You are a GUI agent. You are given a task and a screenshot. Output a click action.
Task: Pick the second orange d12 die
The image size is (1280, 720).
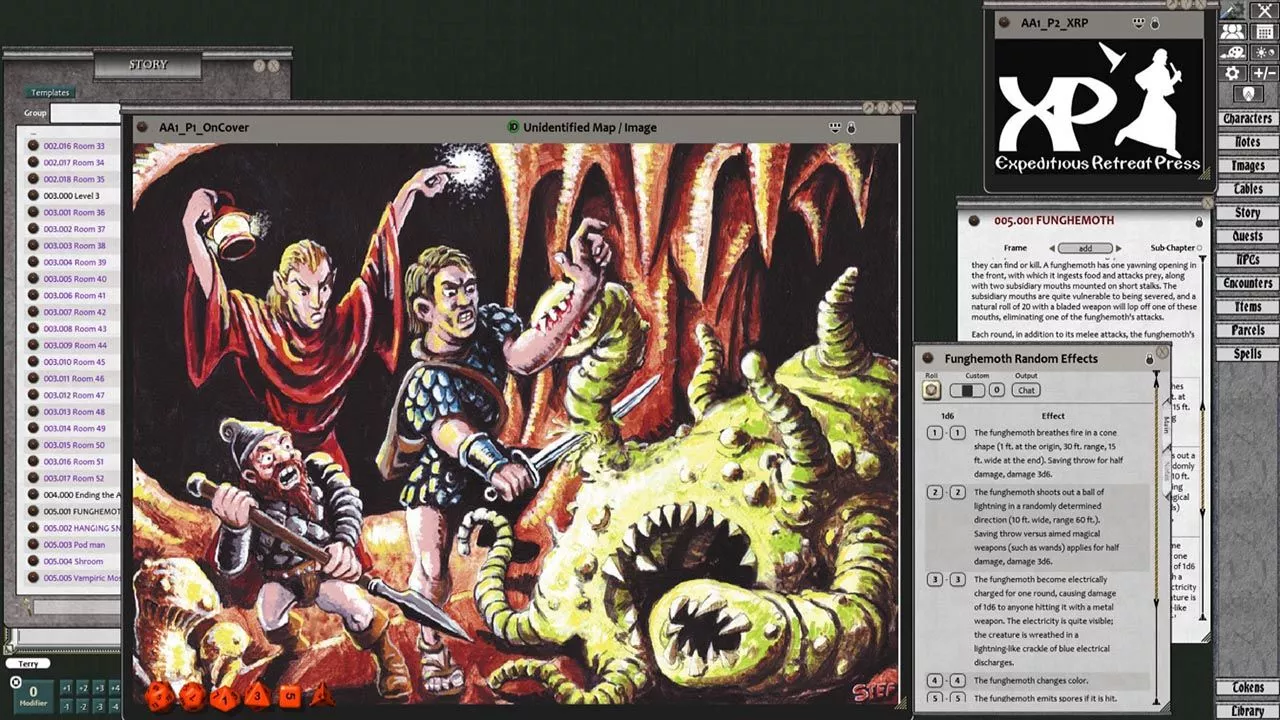click(x=191, y=696)
